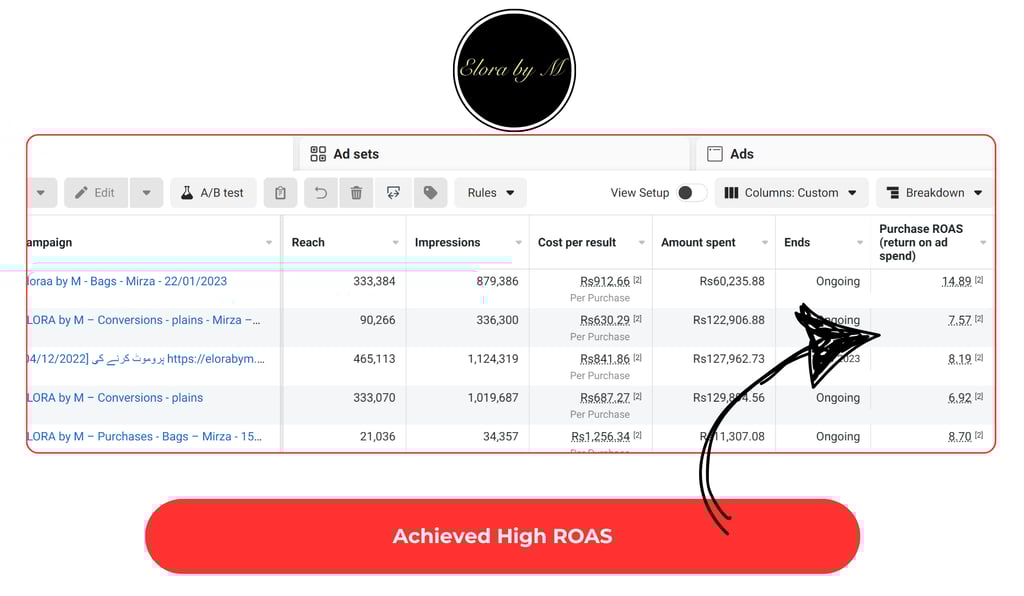Open the Rules dropdown
The width and height of the screenshot is (1024, 596).
[490, 193]
